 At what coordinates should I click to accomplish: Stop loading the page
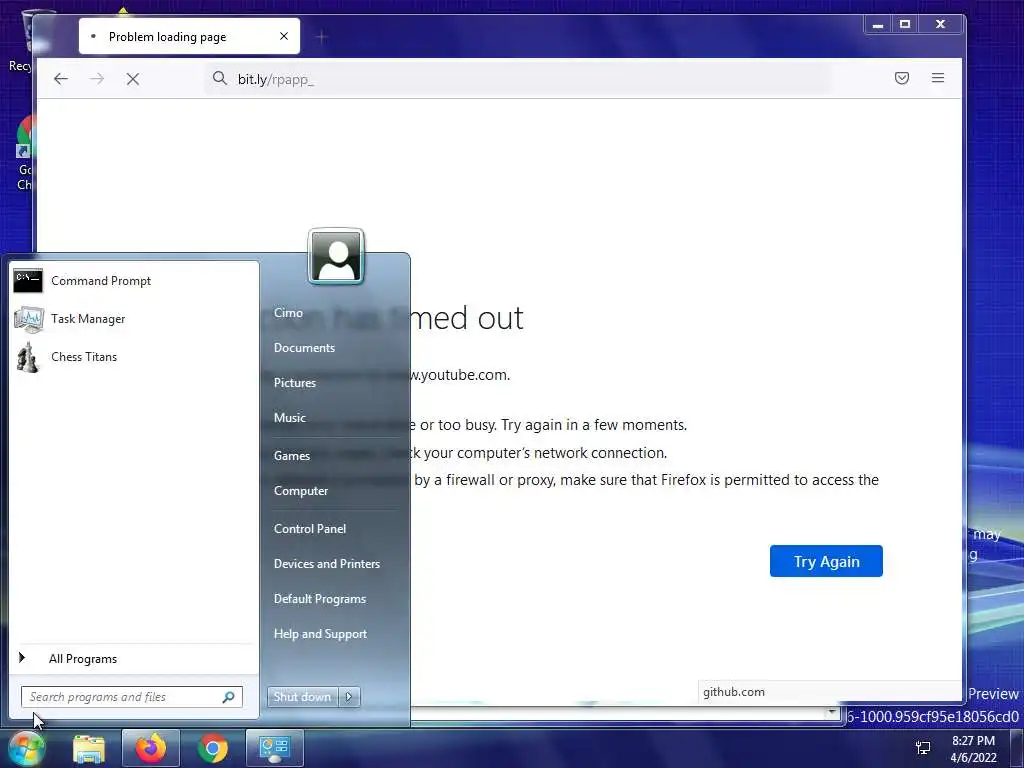(x=133, y=79)
